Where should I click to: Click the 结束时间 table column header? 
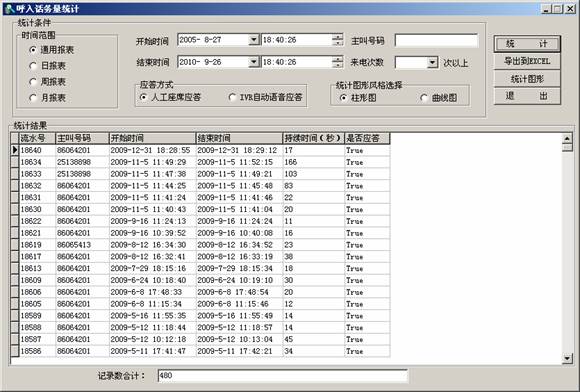point(239,138)
